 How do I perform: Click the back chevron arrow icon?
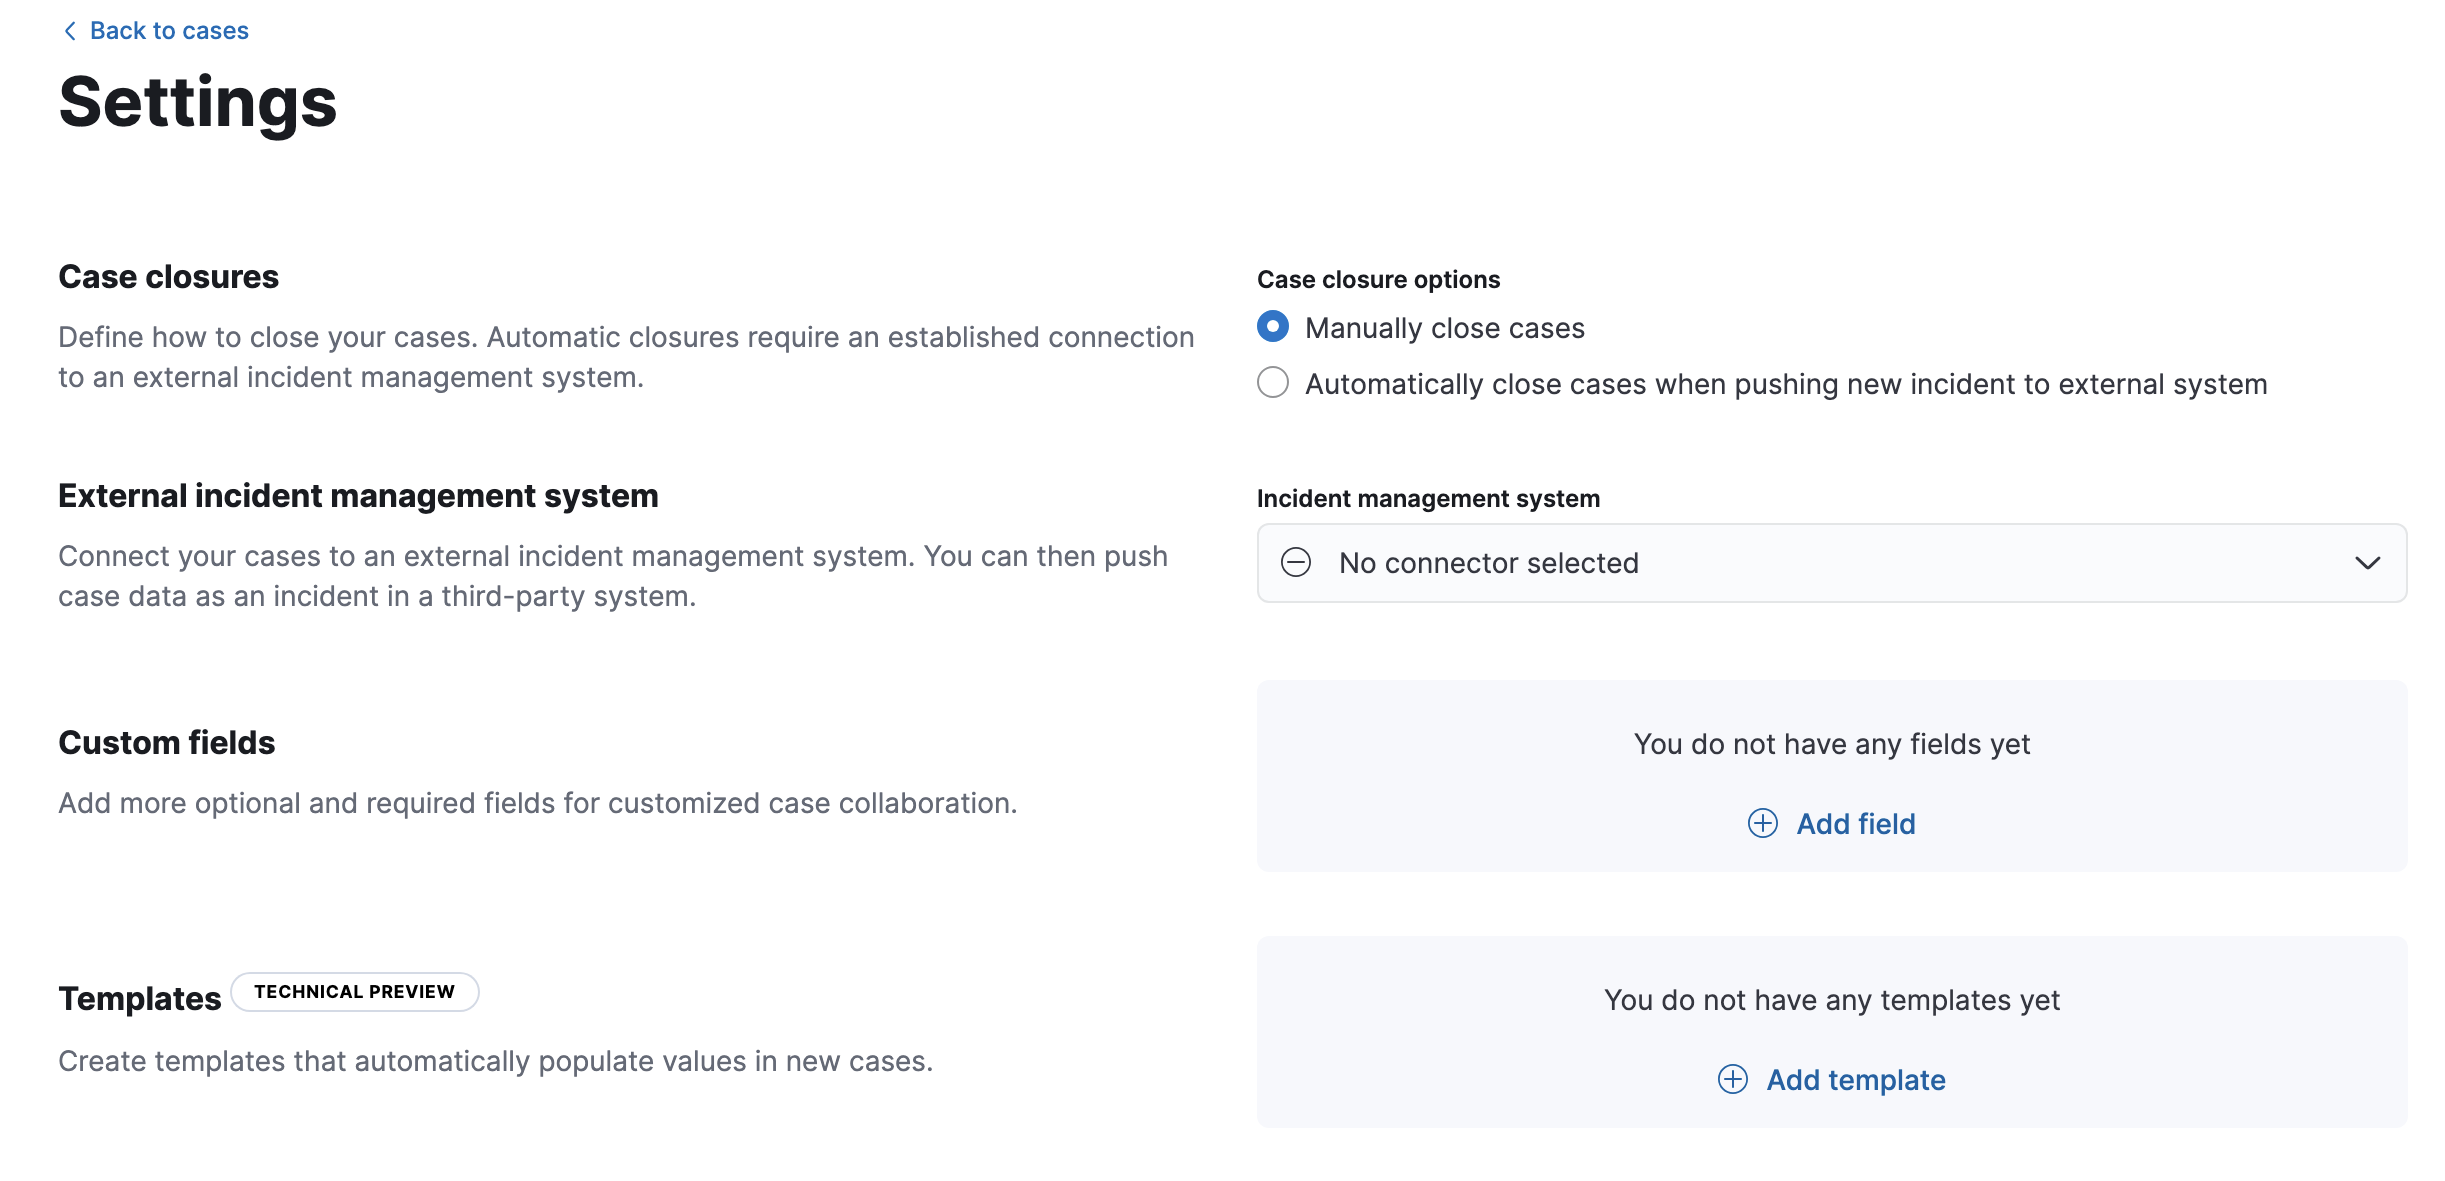[x=69, y=31]
